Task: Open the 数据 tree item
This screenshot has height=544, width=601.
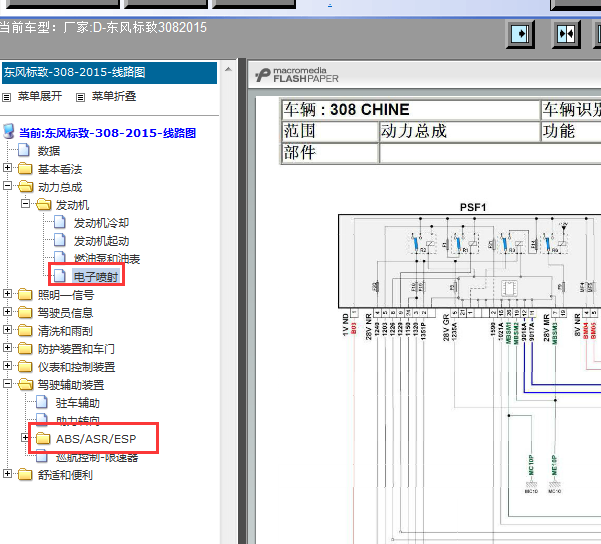Action: 49,151
